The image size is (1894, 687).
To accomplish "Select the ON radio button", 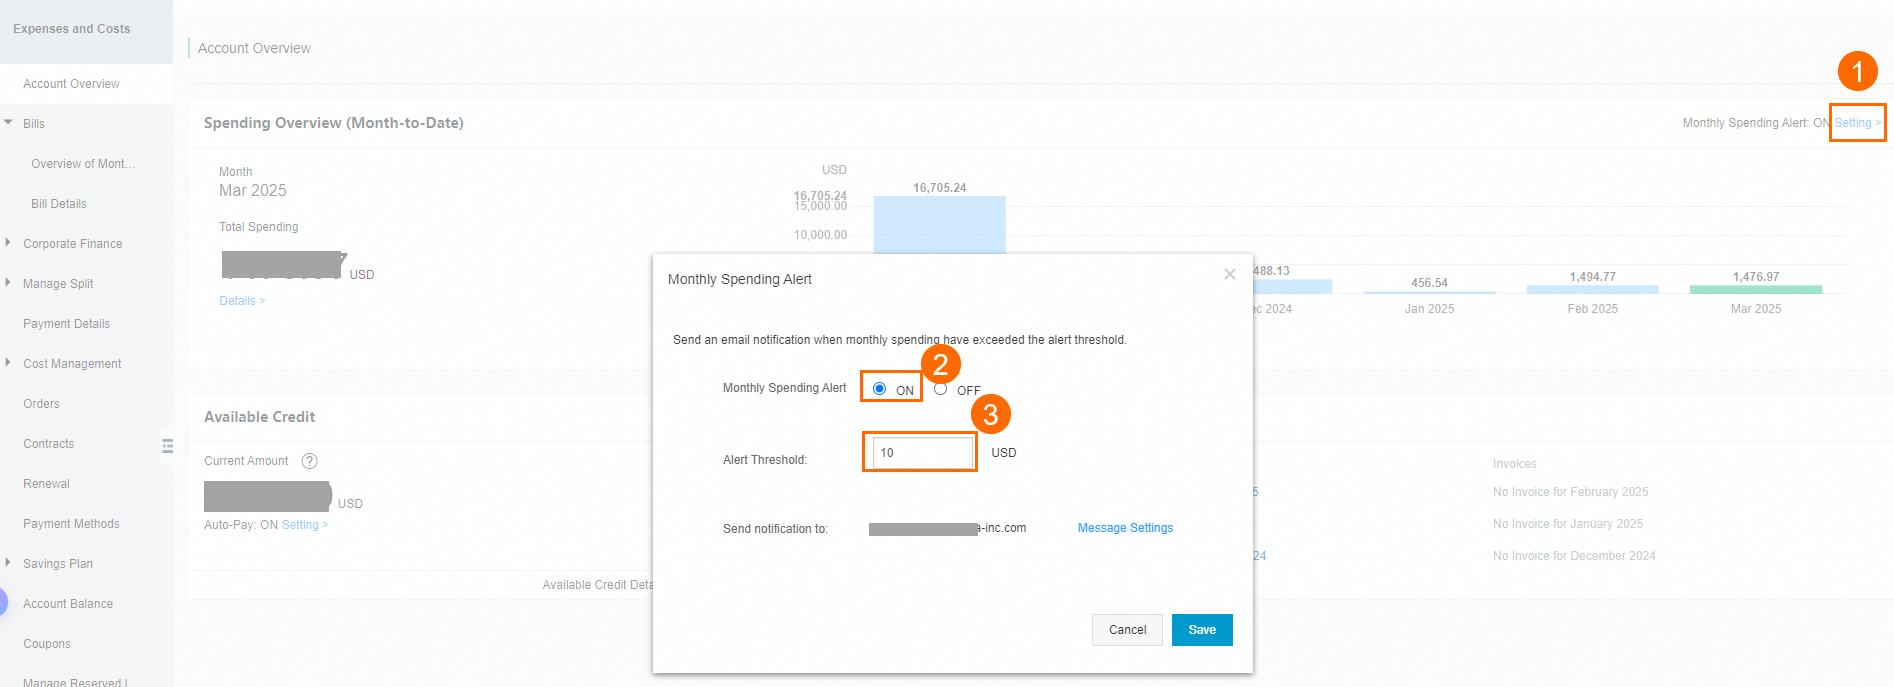I will 879,388.
